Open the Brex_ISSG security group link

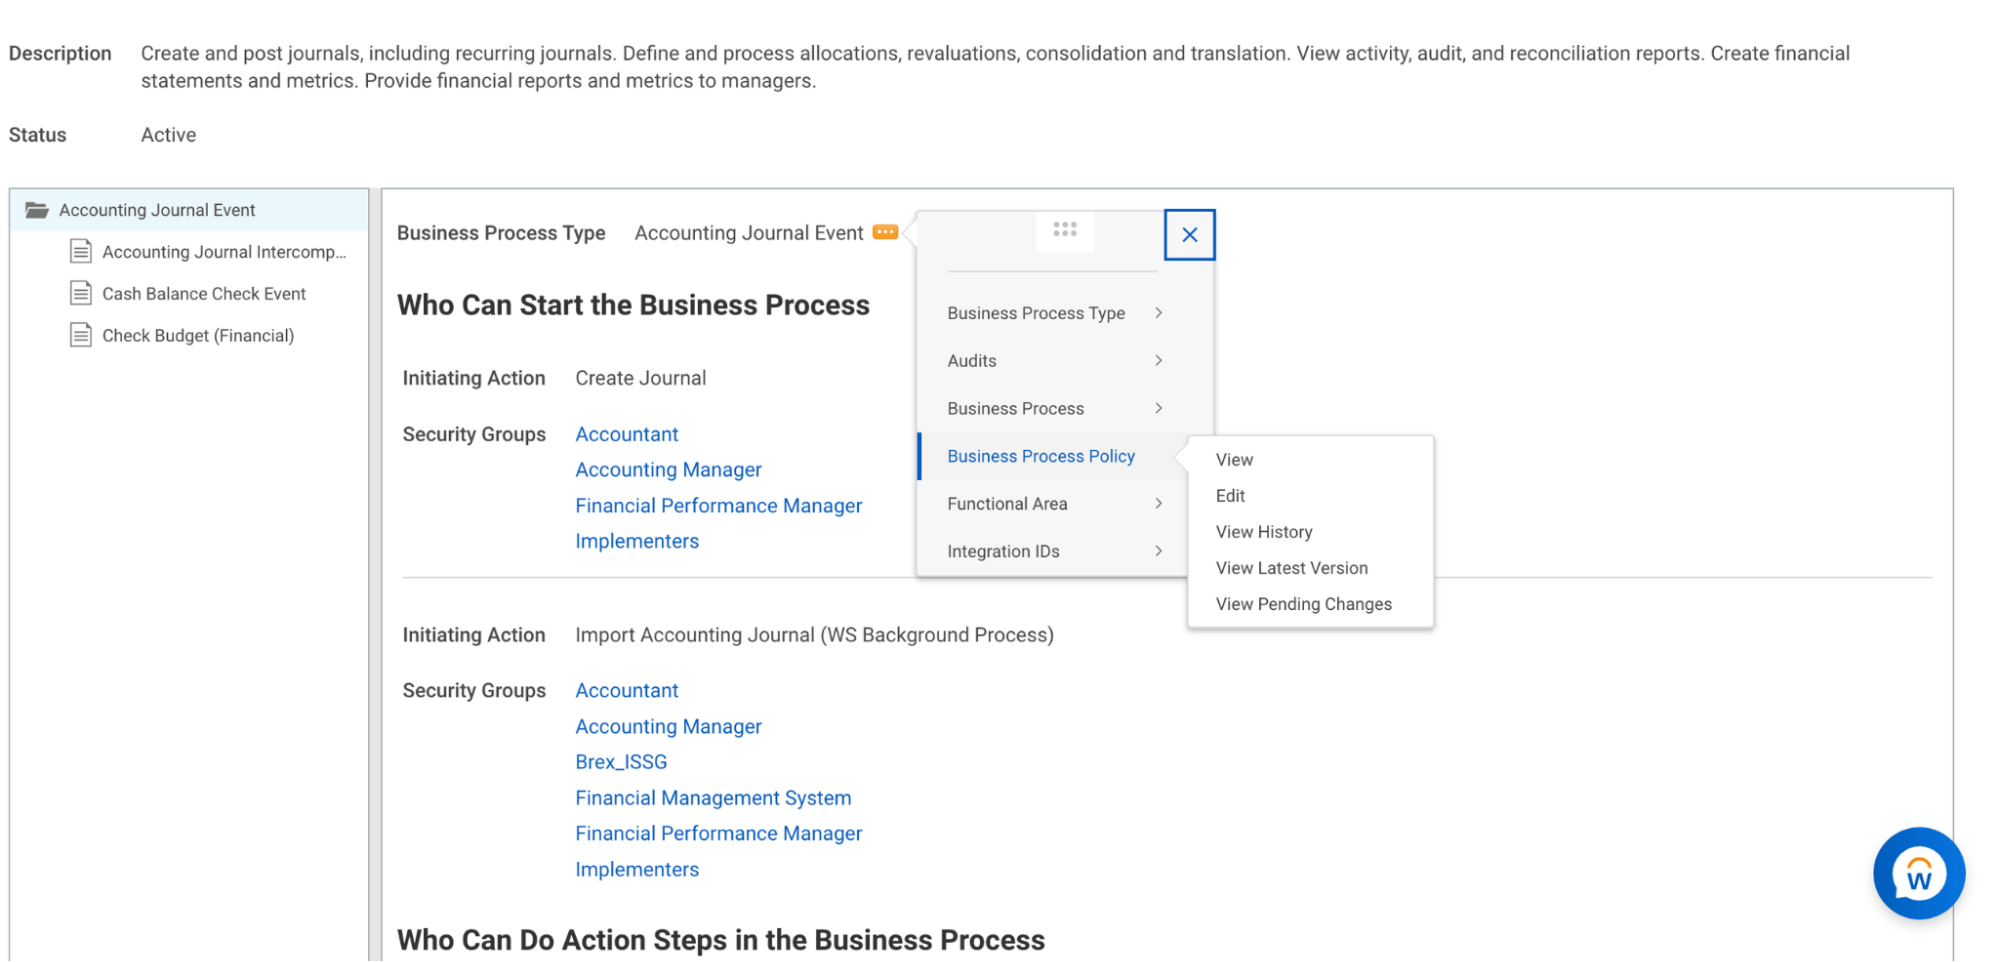pyautogui.click(x=620, y=762)
